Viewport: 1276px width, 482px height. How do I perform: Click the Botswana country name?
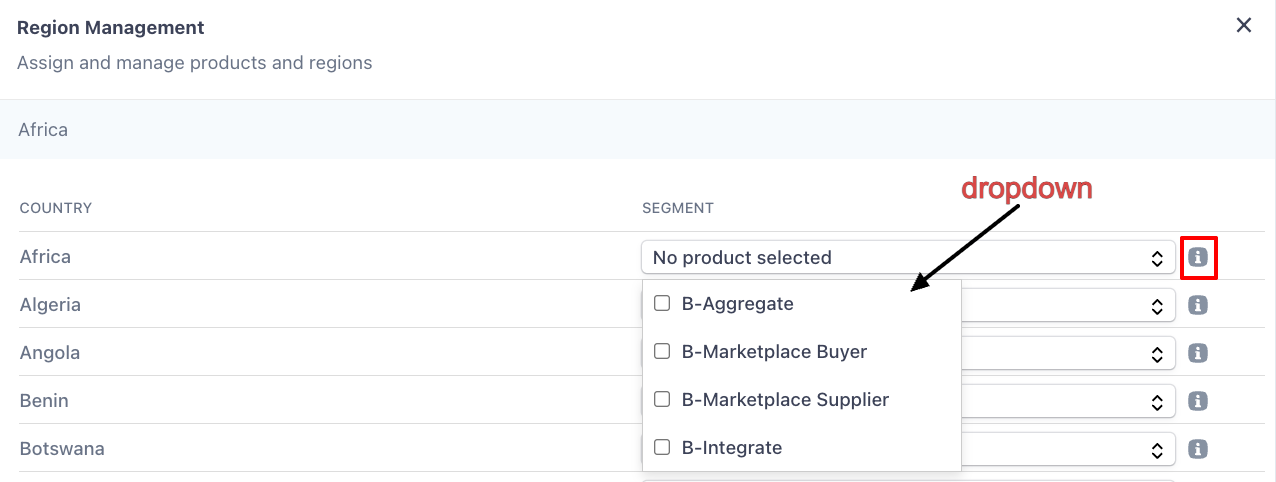click(x=62, y=449)
